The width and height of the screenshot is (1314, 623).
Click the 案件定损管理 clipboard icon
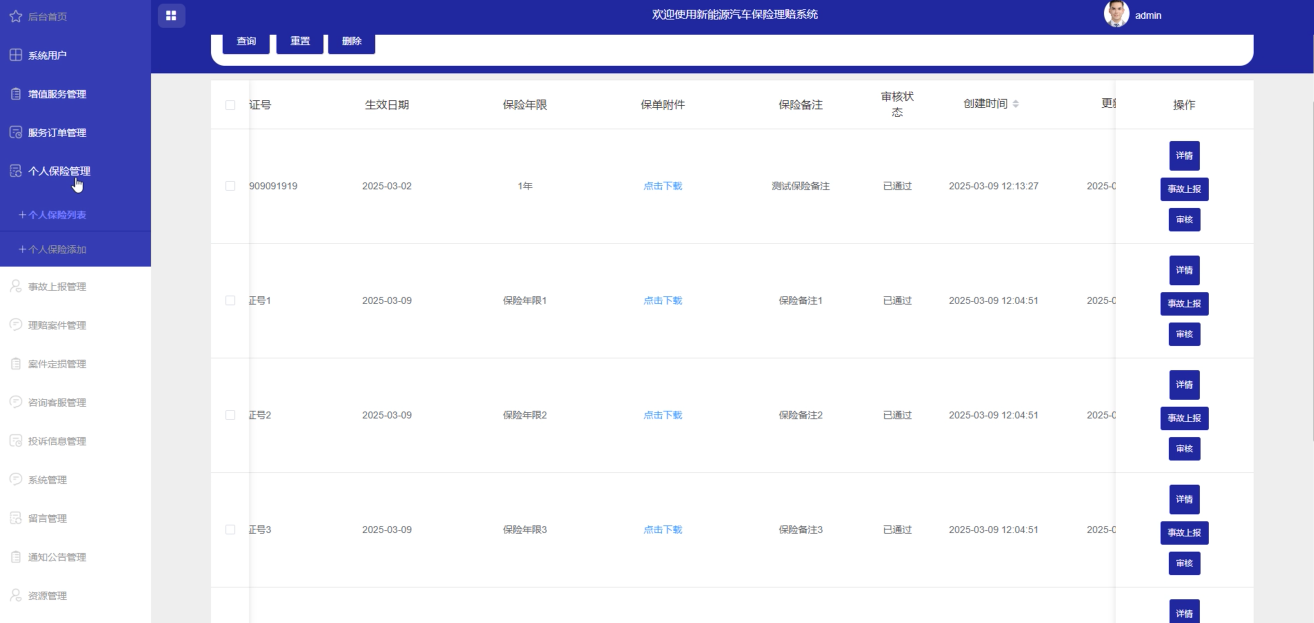pos(15,364)
